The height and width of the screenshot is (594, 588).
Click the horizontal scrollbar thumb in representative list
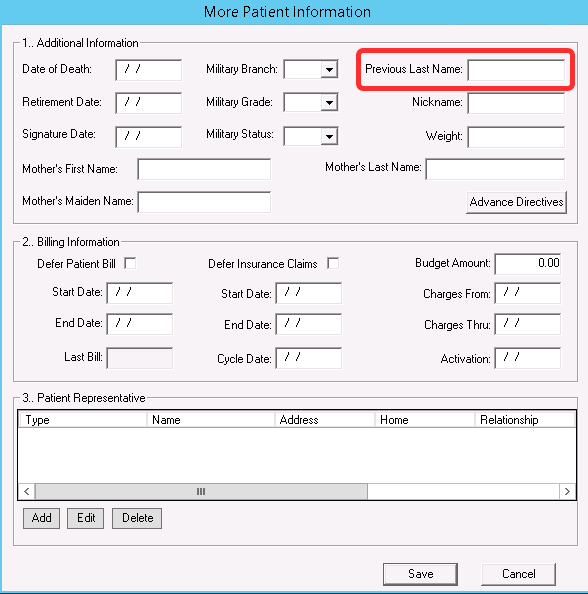201,491
